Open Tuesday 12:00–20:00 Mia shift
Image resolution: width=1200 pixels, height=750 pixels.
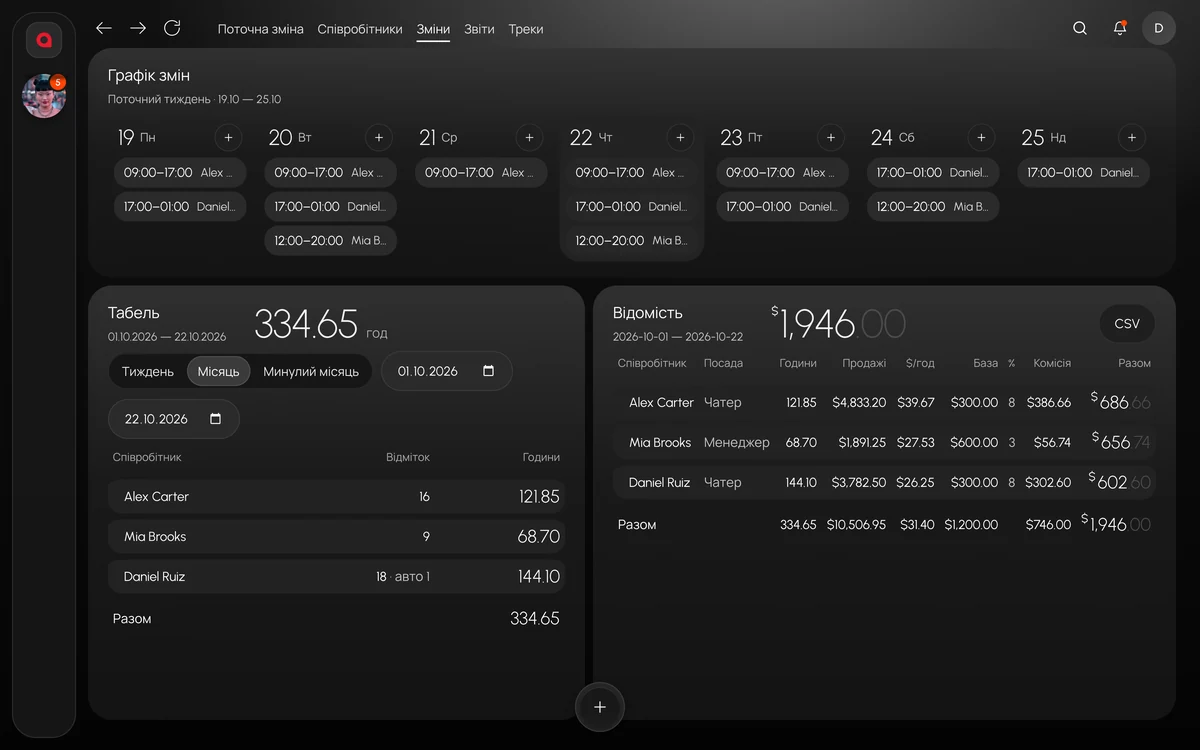point(331,241)
